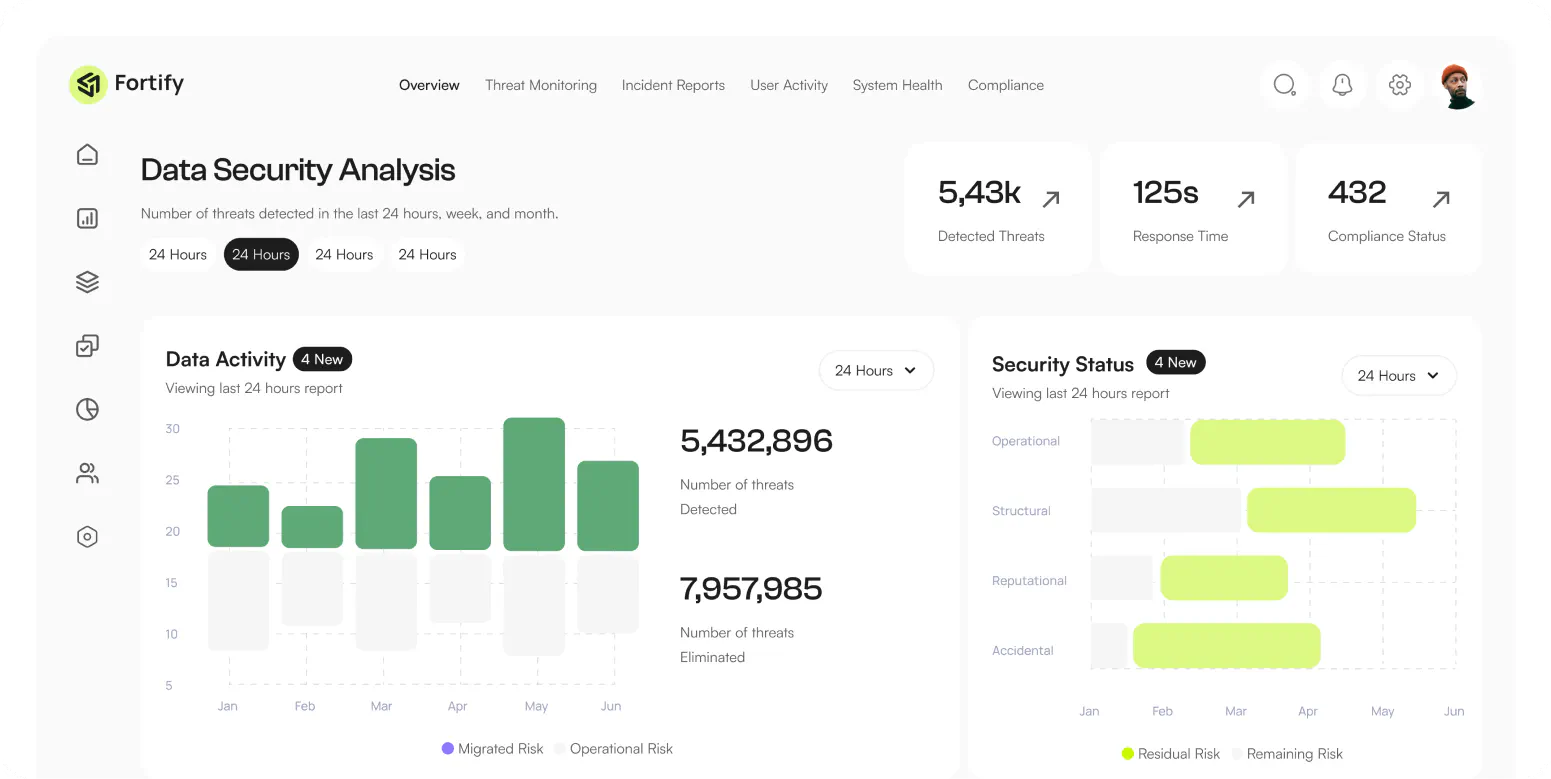Open the user profile avatar

1458,86
